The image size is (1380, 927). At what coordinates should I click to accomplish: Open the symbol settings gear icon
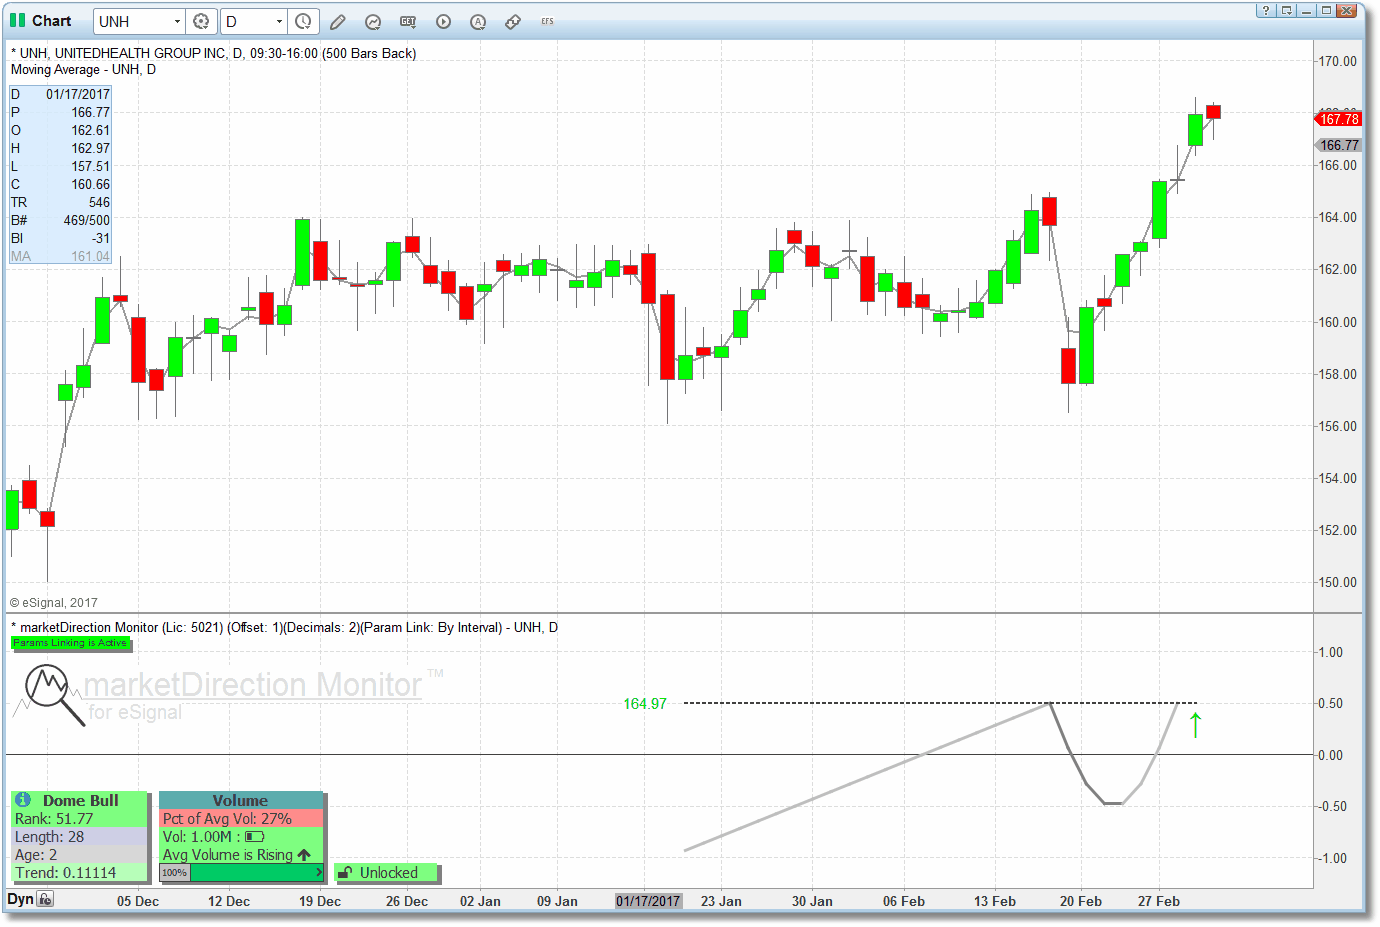[x=202, y=21]
